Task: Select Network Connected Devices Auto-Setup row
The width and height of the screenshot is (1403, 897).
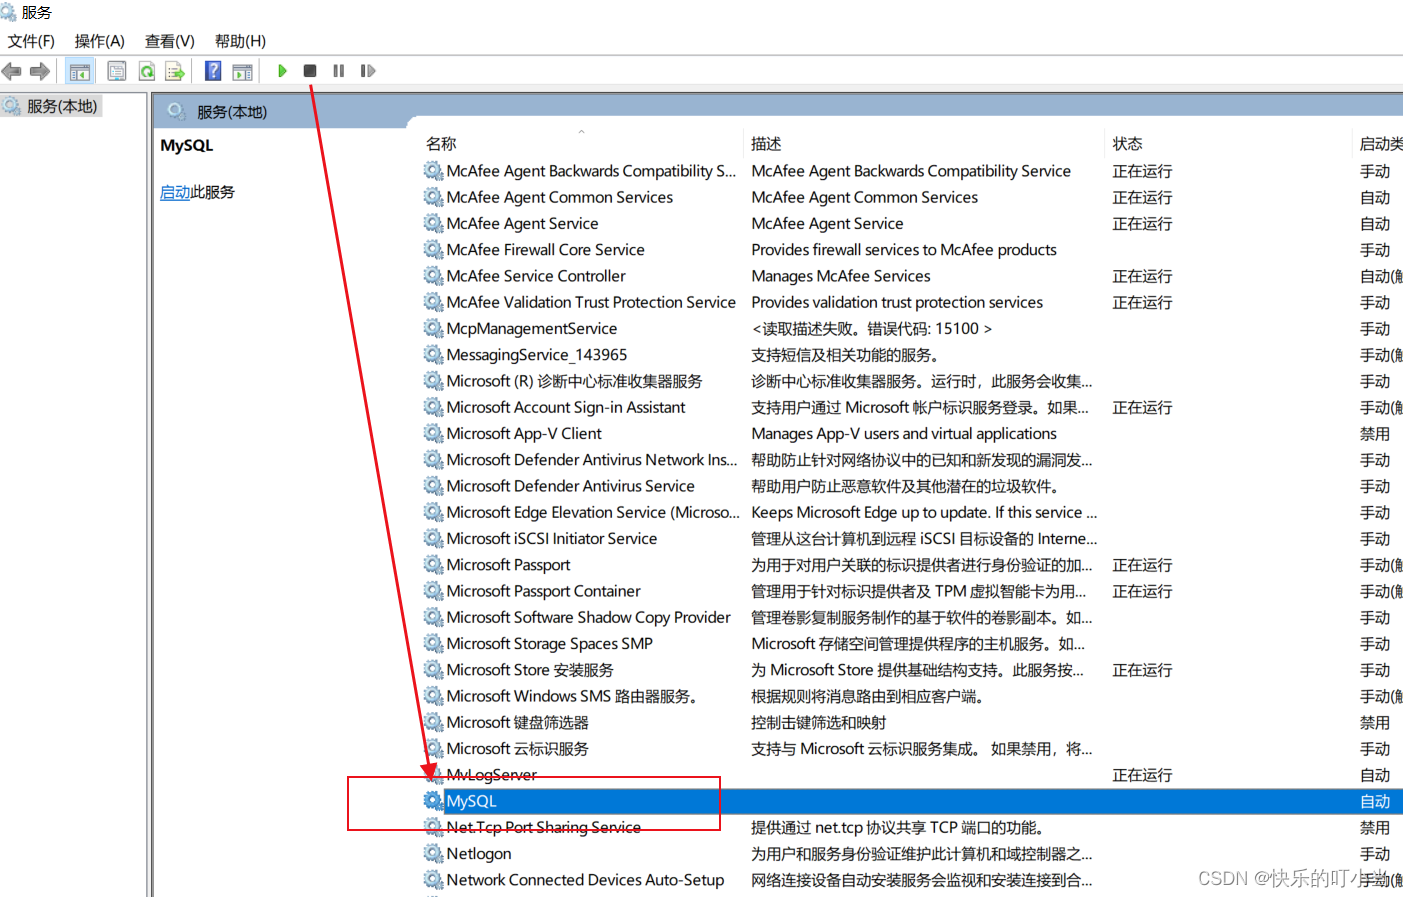Action: (911, 880)
